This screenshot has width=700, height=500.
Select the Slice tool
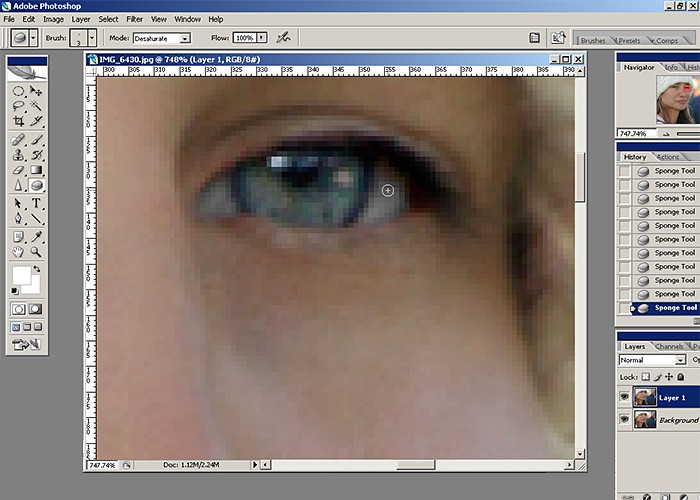[36, 121]
